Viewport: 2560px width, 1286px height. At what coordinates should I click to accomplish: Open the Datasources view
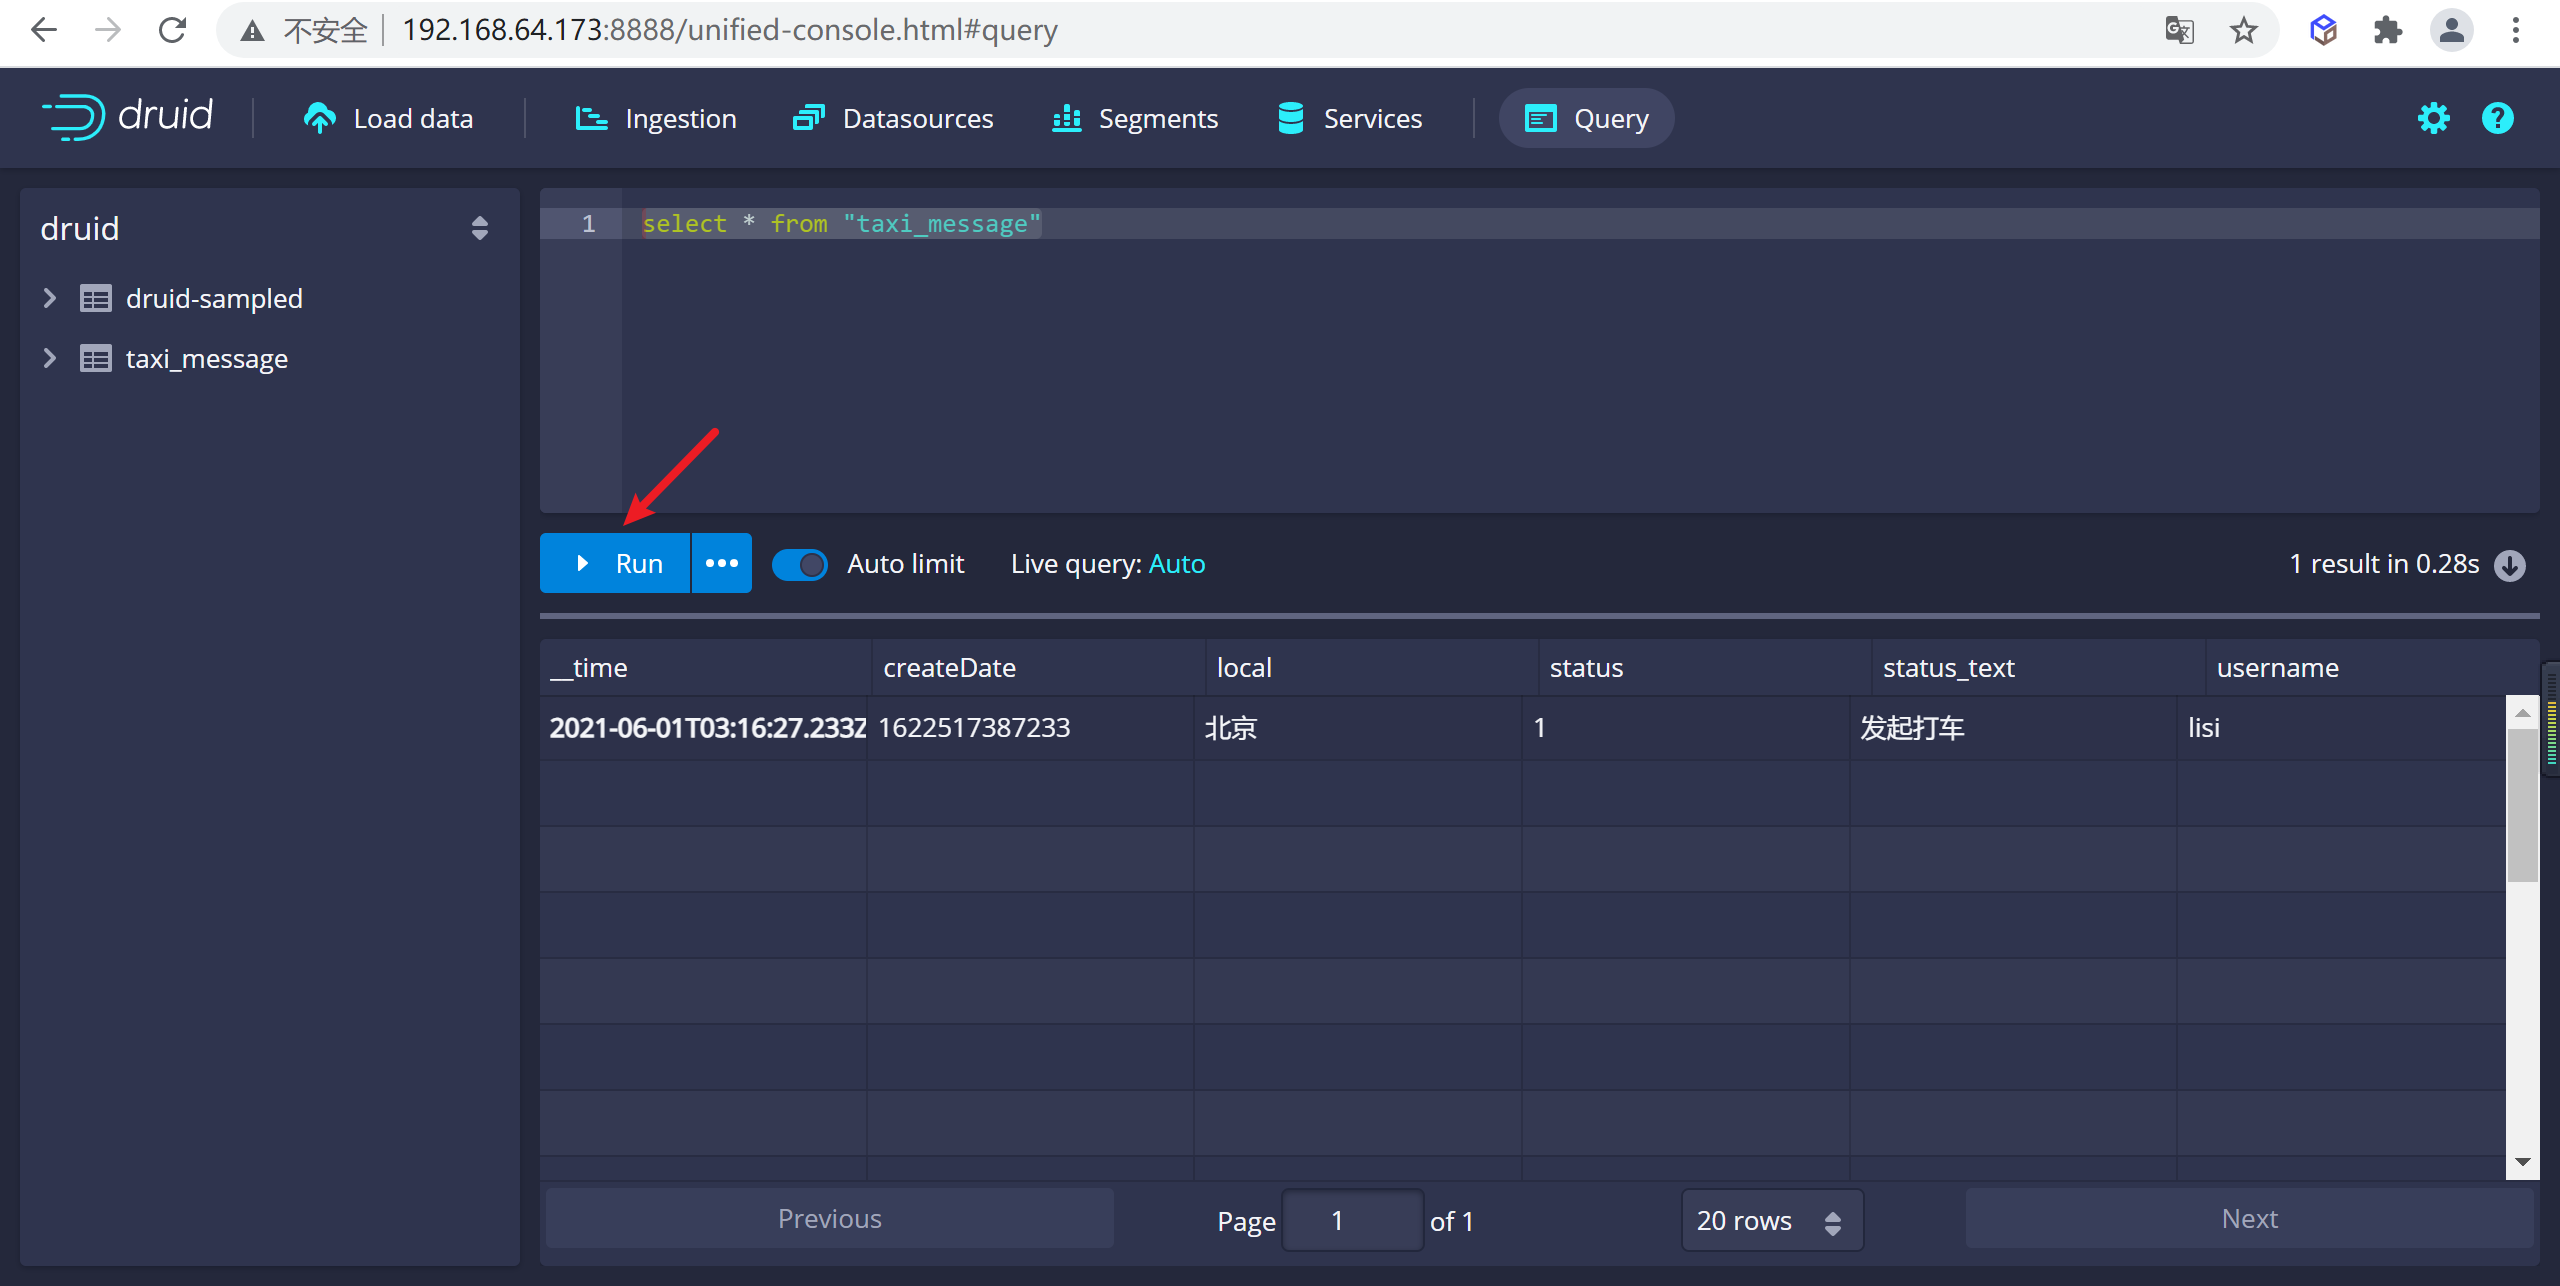893,118
